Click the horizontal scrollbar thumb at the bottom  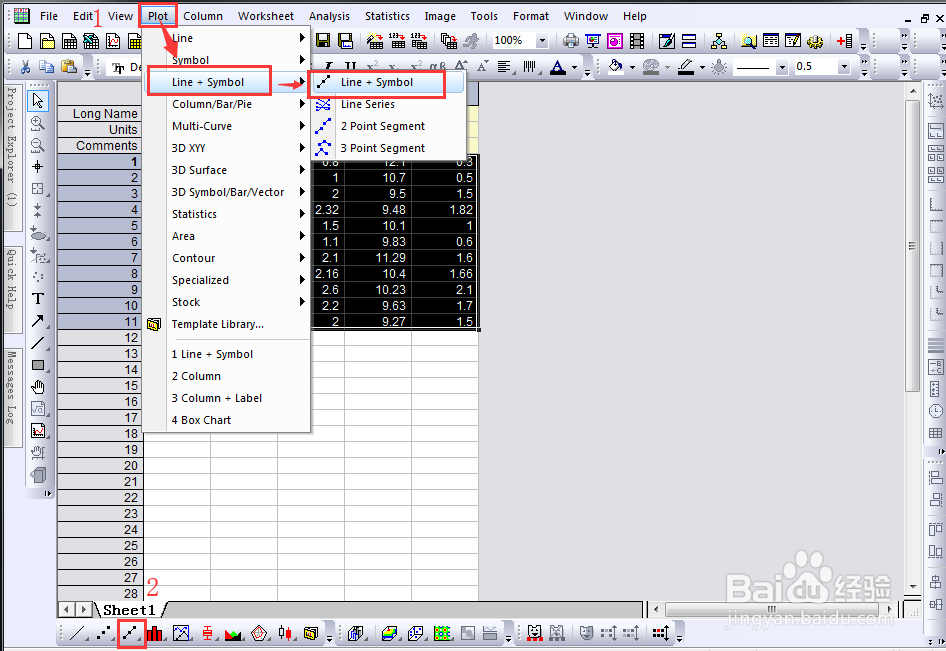click(771, 609)
